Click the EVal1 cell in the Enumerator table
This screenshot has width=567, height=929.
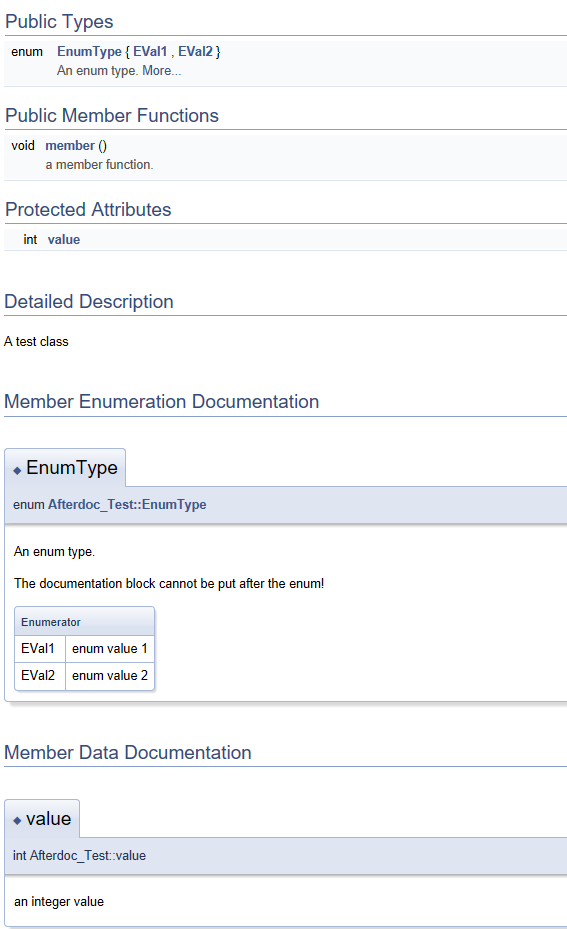click(40, 649)
